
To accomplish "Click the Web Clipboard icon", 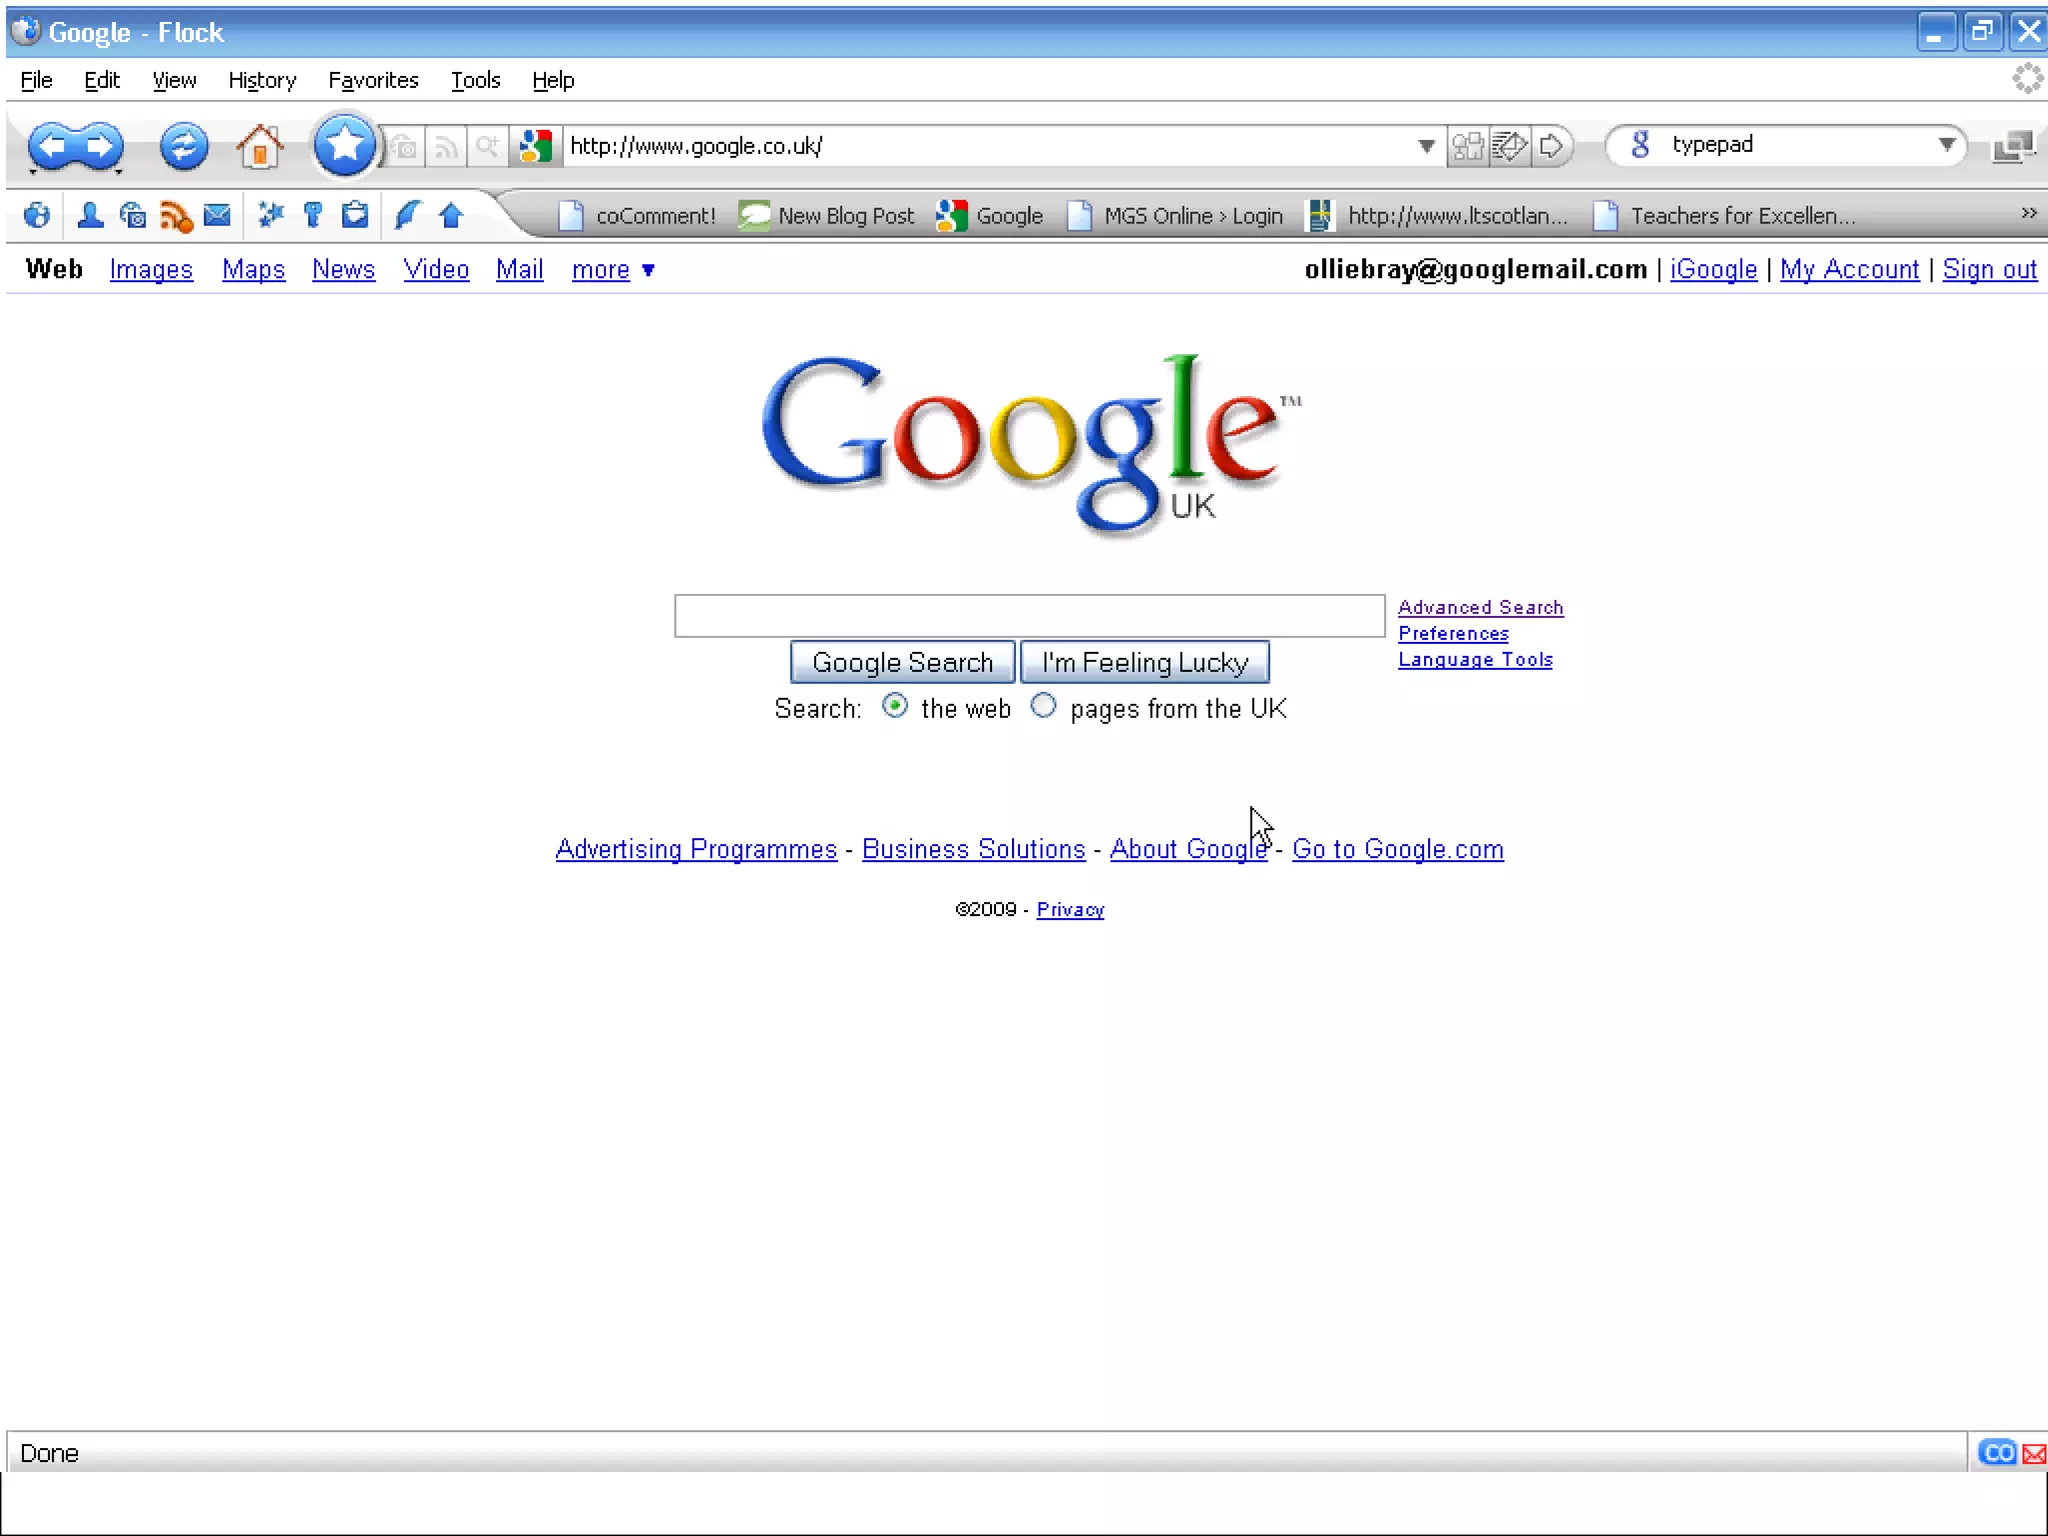I will click(355, 215).
